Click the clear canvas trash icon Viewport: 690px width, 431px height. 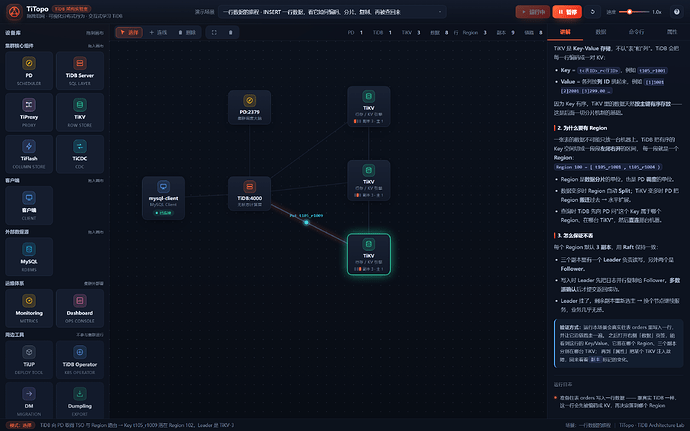231,32
